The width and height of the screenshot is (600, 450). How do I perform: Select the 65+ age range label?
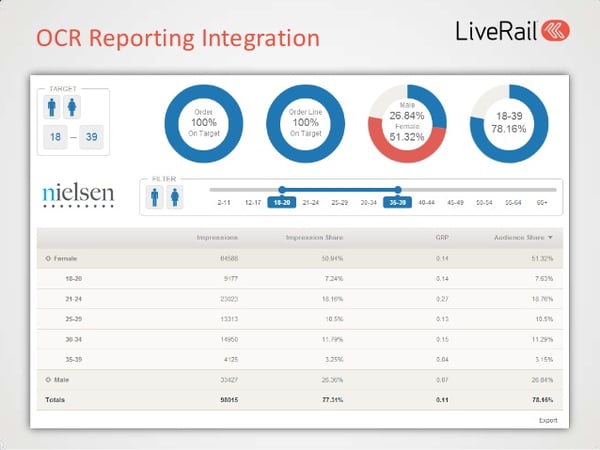point(542,202)
